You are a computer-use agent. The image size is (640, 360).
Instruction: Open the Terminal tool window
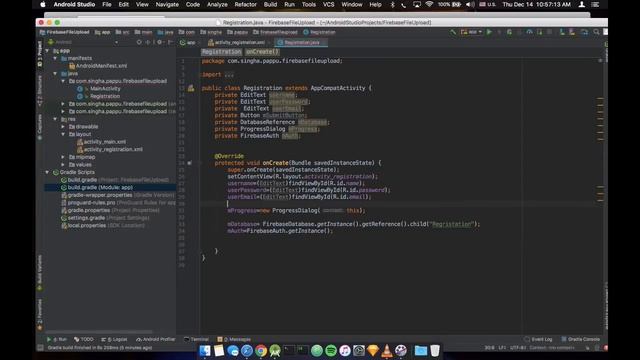coord(196,339)
